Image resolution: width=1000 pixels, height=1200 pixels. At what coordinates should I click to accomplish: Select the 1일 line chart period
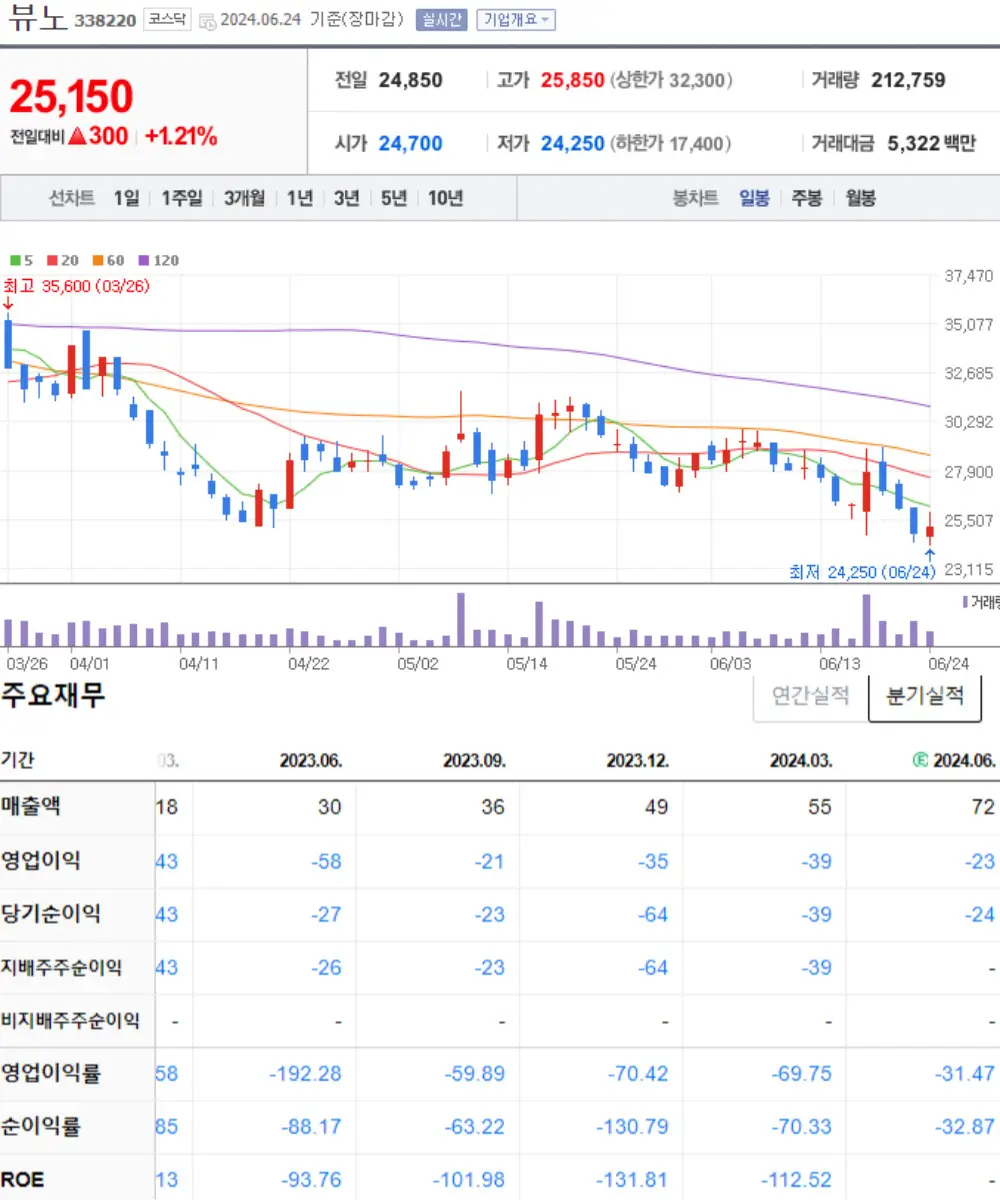(126, 198)
